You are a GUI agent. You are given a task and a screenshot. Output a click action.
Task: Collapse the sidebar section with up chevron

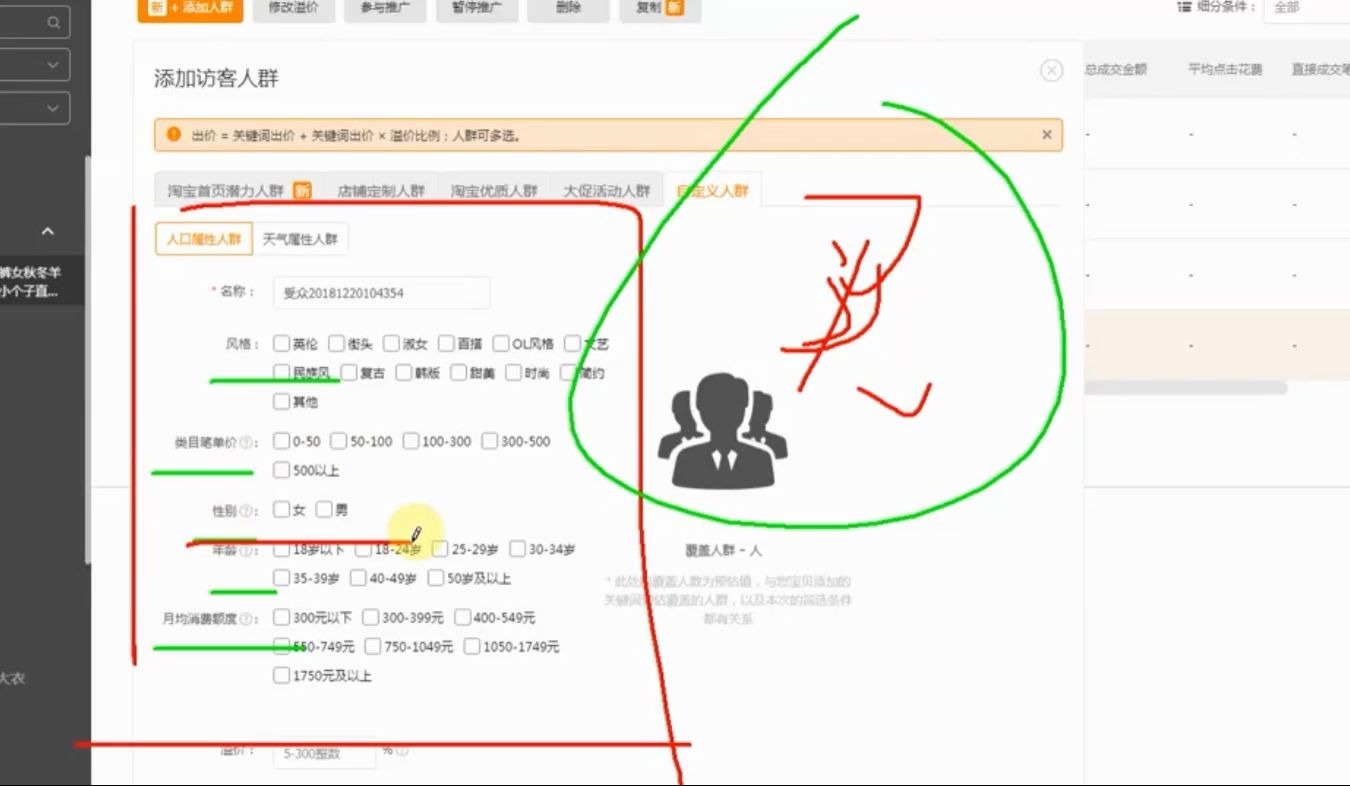[x=47, y=231]
